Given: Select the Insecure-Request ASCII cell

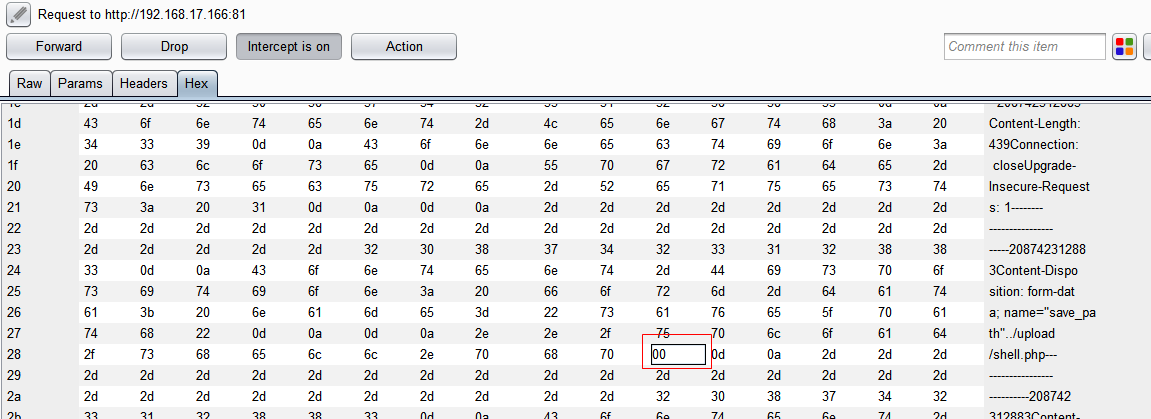Looking at the screenshot, I should point(1039,186).
